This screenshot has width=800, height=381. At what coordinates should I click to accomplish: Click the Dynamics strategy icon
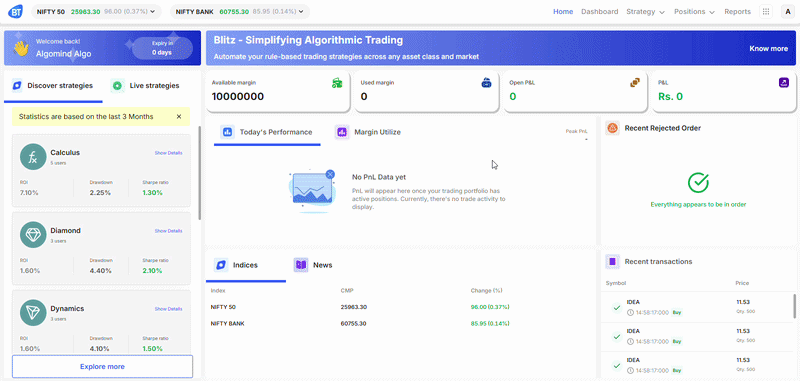tap(33, 313)
